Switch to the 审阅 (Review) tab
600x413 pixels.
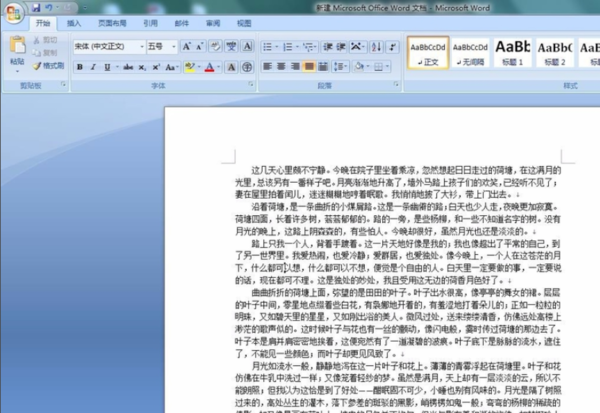pyautogui.click(x=213, y=23)
